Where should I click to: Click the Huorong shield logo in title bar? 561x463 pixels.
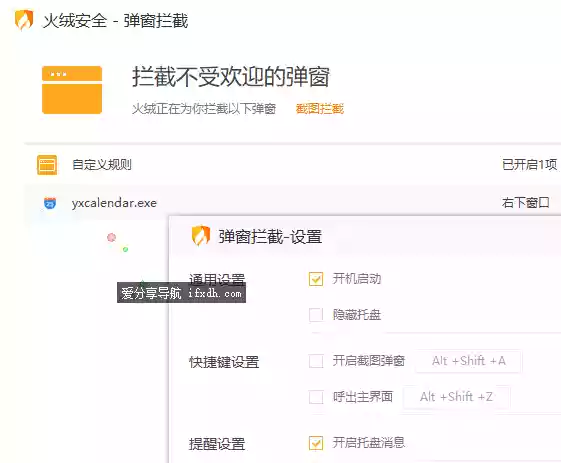[24, 20]
